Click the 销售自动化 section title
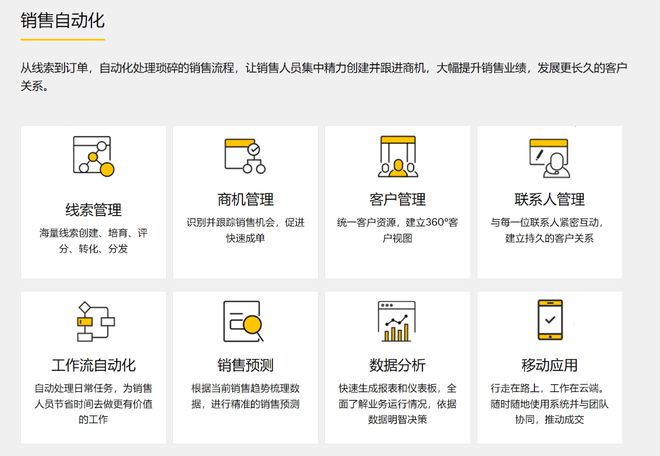This screenshot has height=456, width=660. click(x=62, y=20)
